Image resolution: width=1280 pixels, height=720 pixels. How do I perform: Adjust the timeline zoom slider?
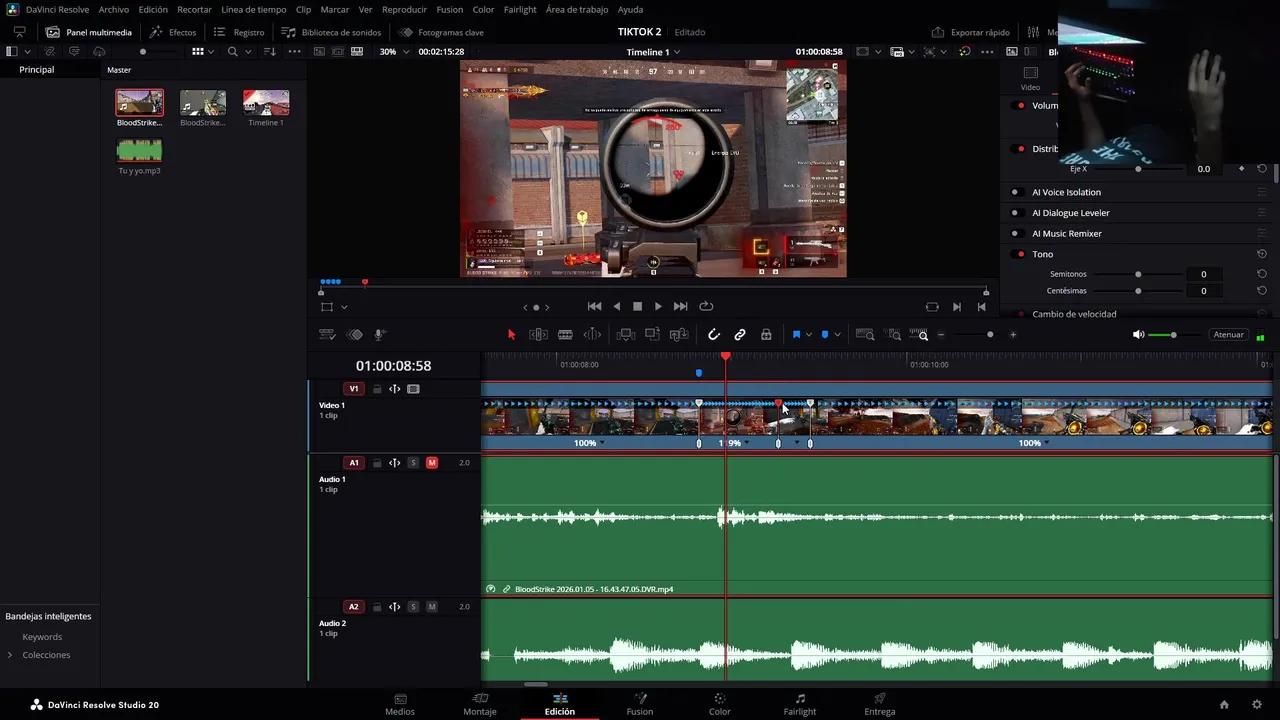click(x=990, y=335)
